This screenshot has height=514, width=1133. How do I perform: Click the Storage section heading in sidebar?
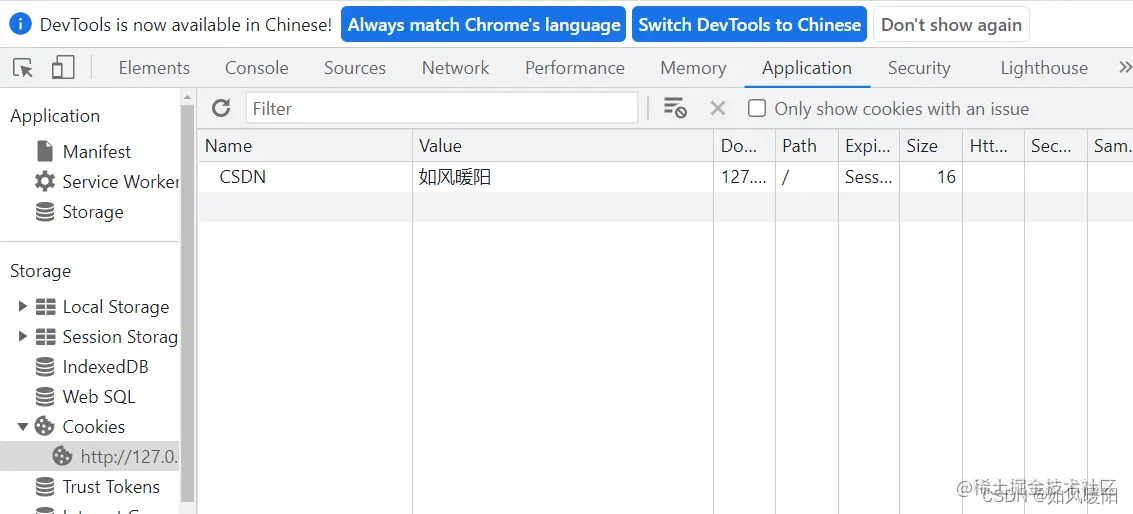40,271
